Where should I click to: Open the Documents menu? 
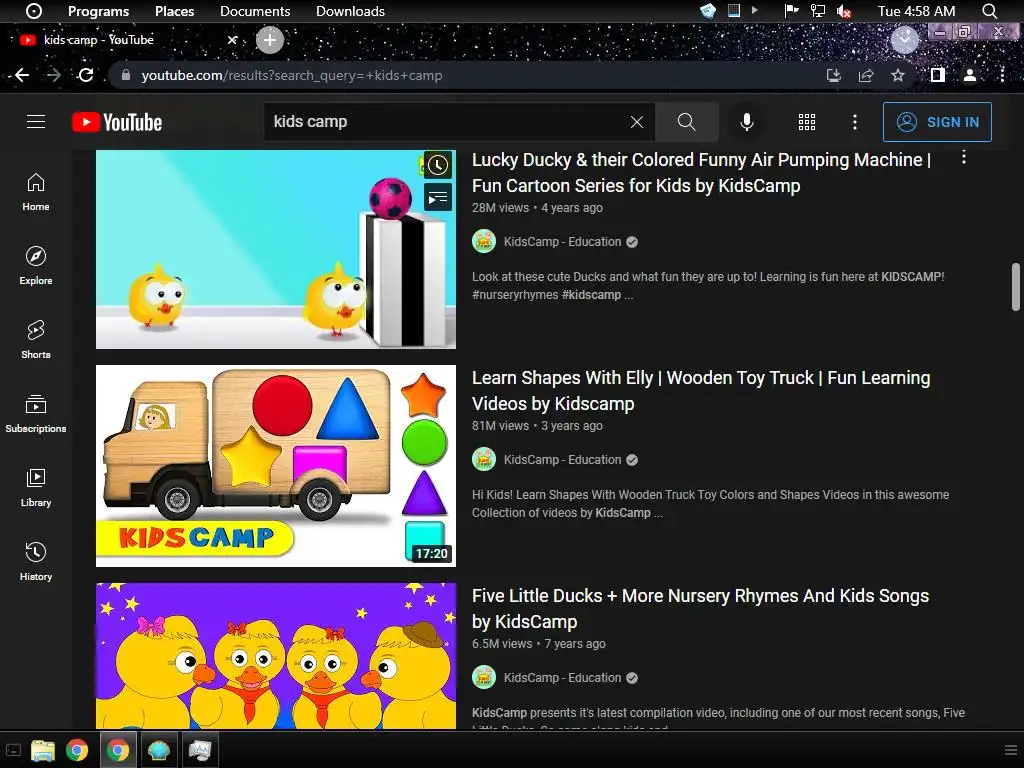click(x=255, y=11)
